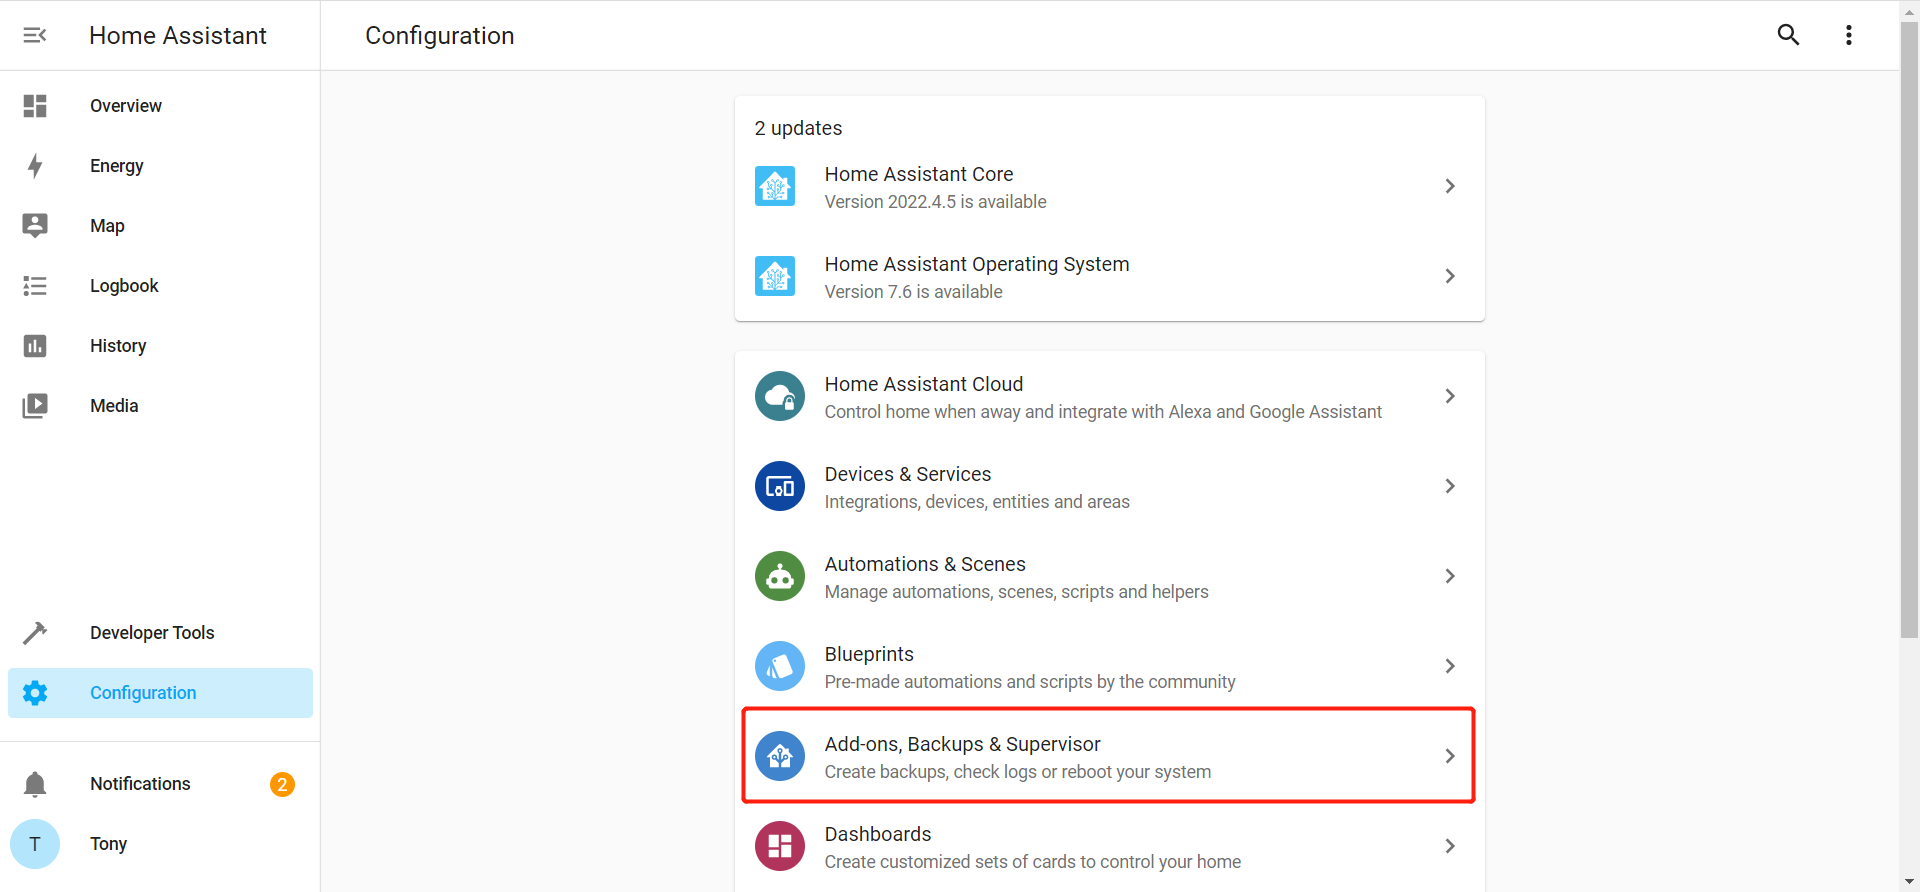Click the Dashboards icon
Screen dimensions: 1920x892
pos(780,846)
